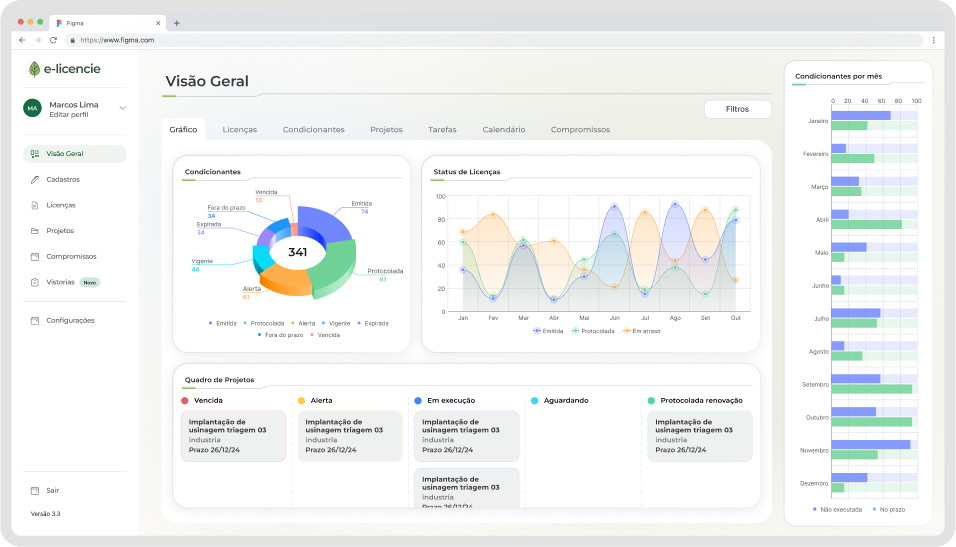Switch to the Calendário tab
Screen dimensions: 956x547
(x=503, y=130)
